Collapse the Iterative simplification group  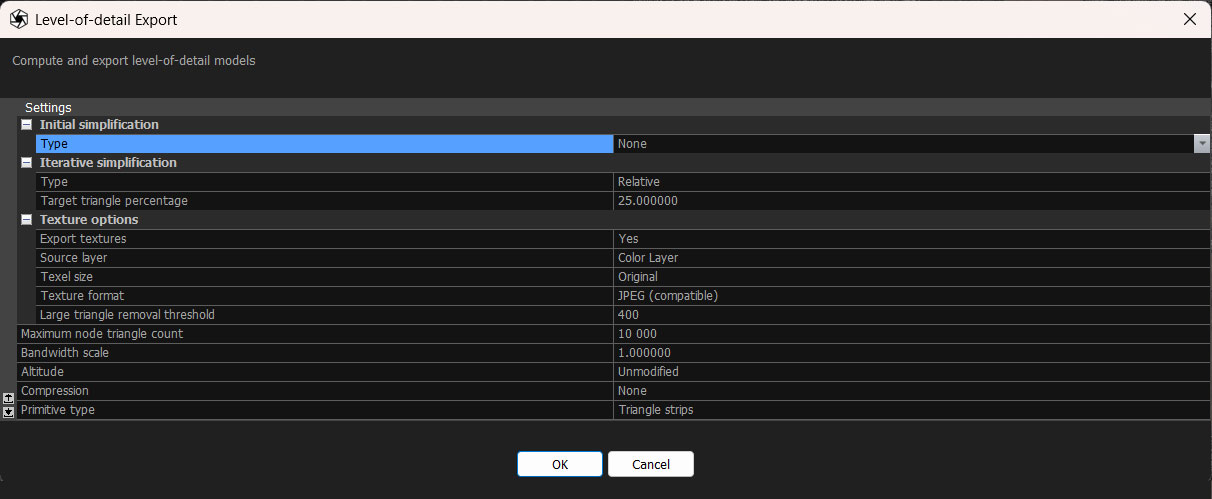pos(27,163)
